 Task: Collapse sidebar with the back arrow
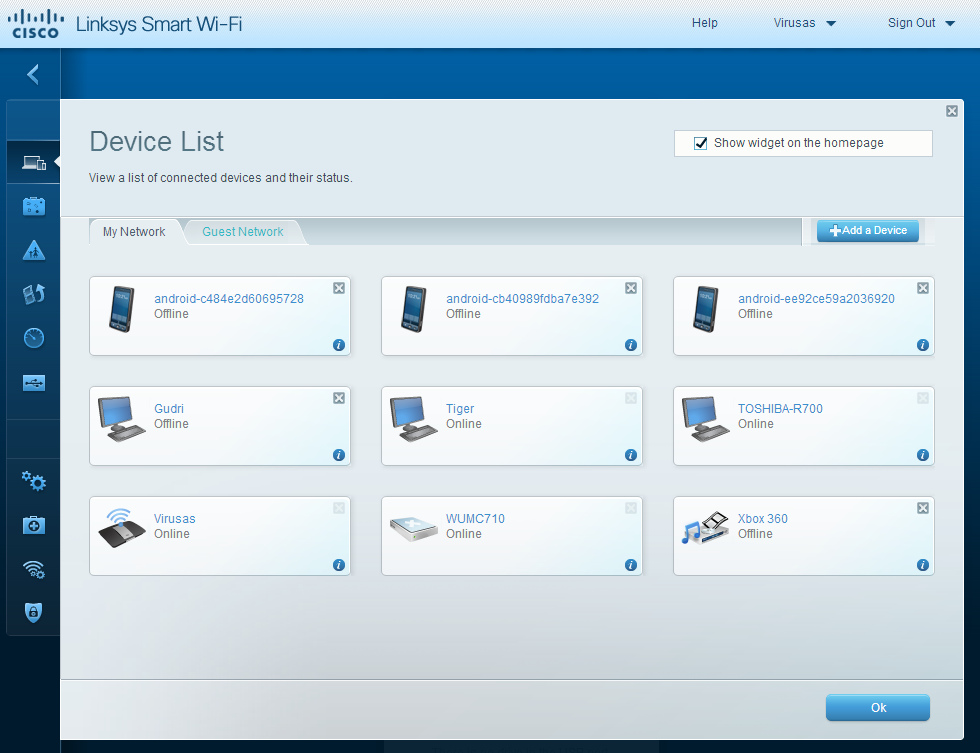(33, 74)
